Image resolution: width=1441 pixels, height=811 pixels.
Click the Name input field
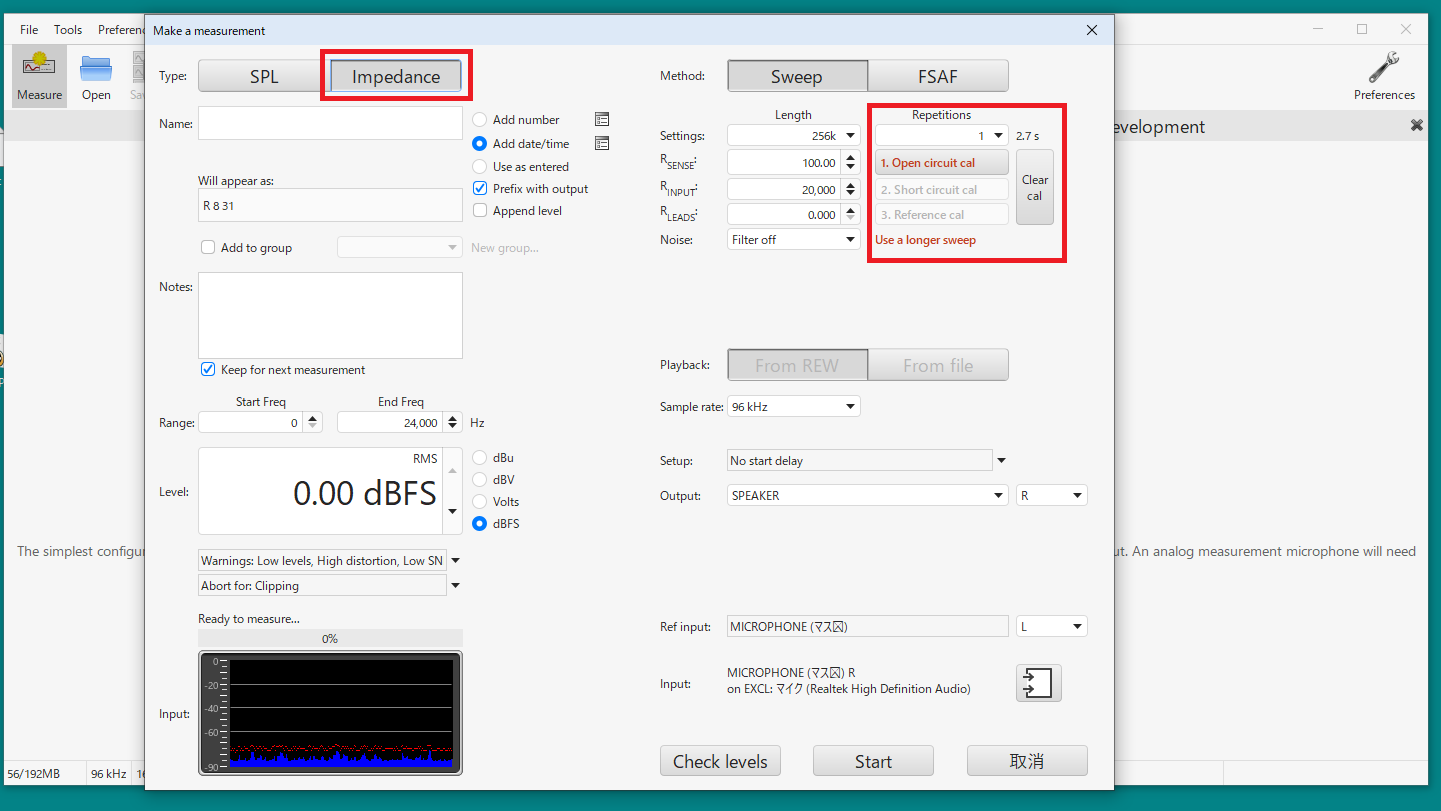330,123
